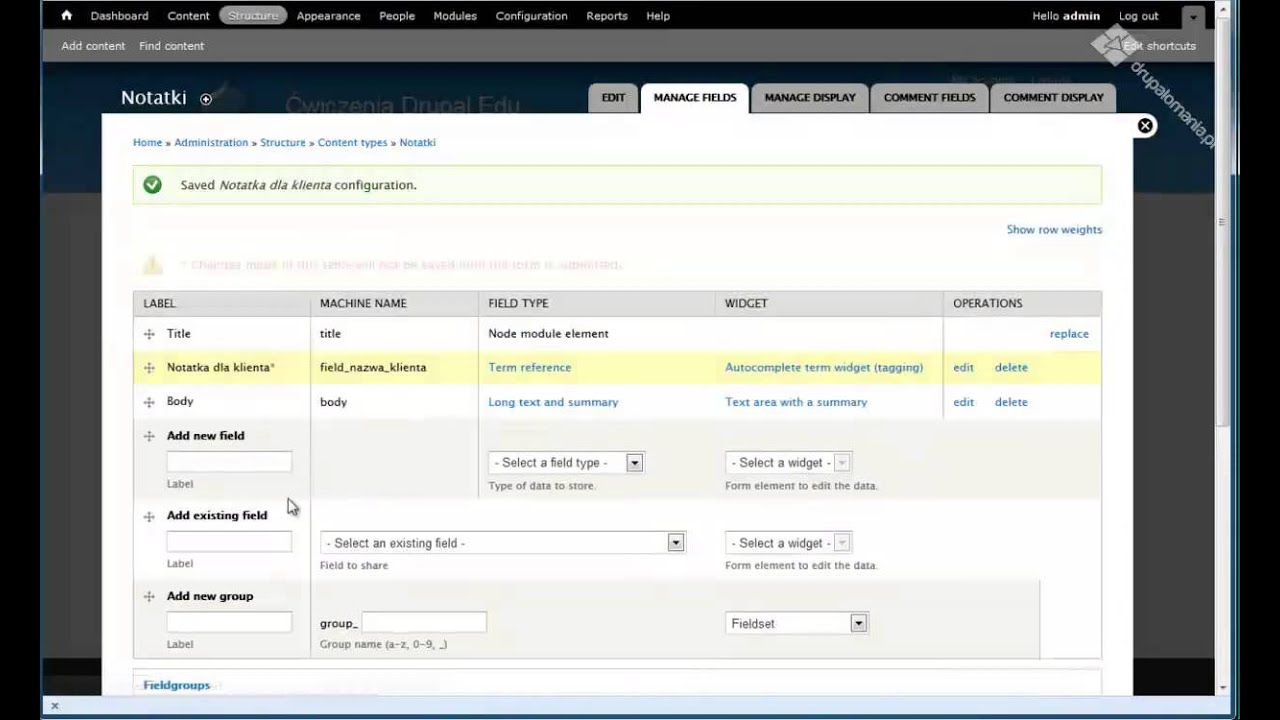Click the Content types breadcrumb link

352,143
